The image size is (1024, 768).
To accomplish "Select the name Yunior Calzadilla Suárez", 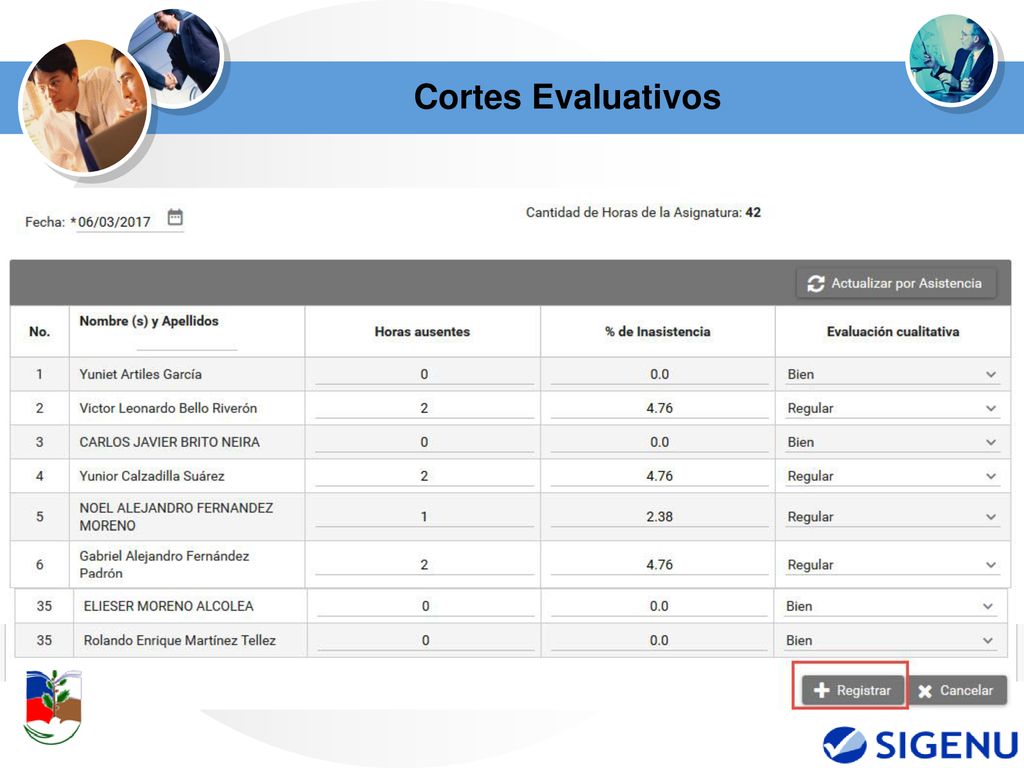I will tap(152, 476).
